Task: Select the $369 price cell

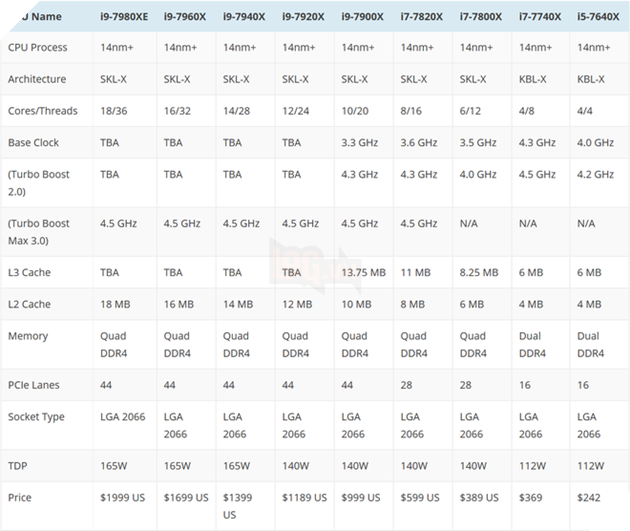Action: (x=531, y=497)
